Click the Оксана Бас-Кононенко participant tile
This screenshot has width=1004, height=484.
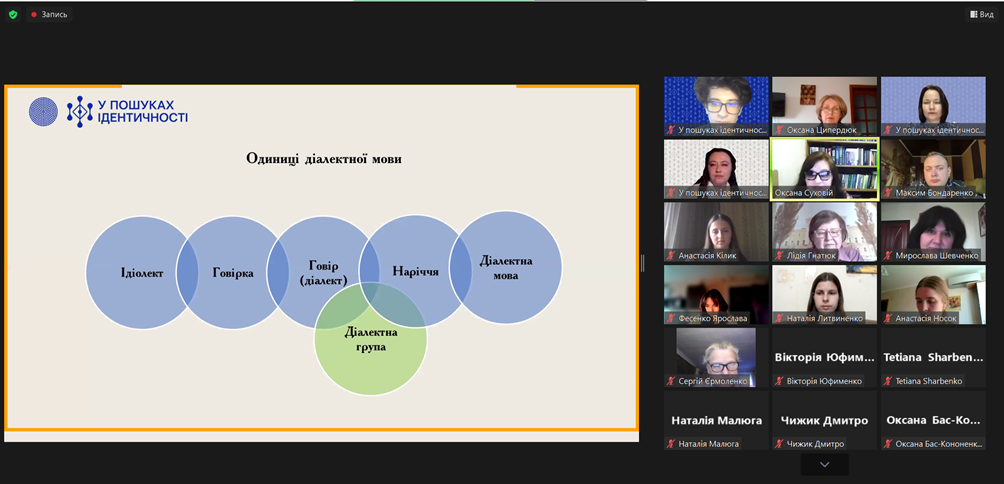pyautogui.click(x=932, y=420)
